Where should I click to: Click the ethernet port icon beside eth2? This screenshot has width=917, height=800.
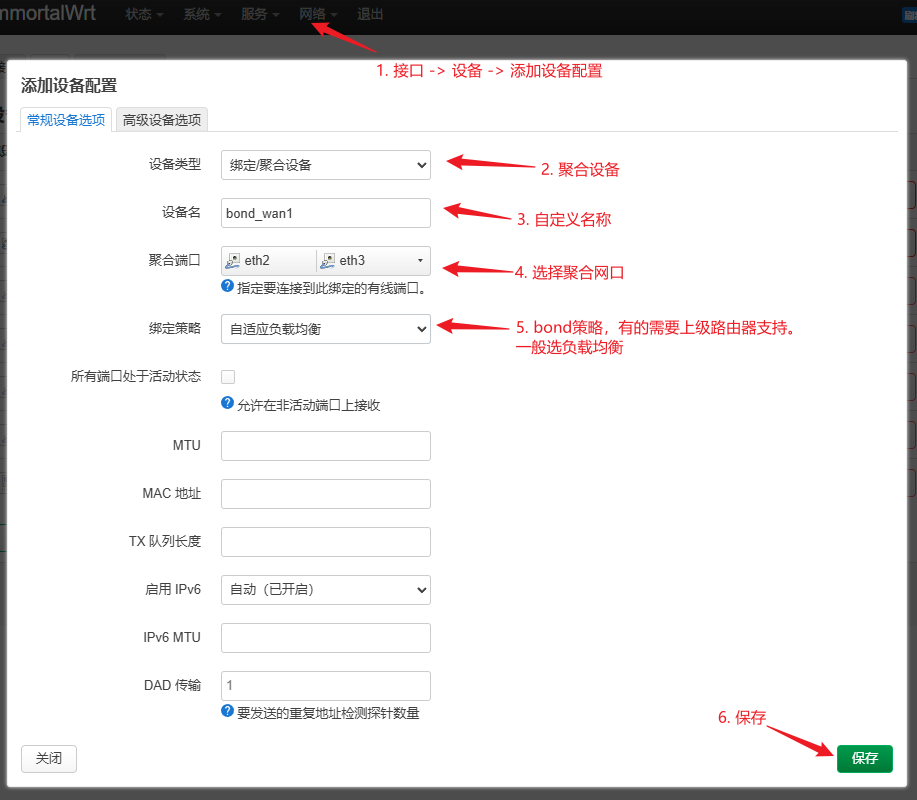(x=232, y=260)
